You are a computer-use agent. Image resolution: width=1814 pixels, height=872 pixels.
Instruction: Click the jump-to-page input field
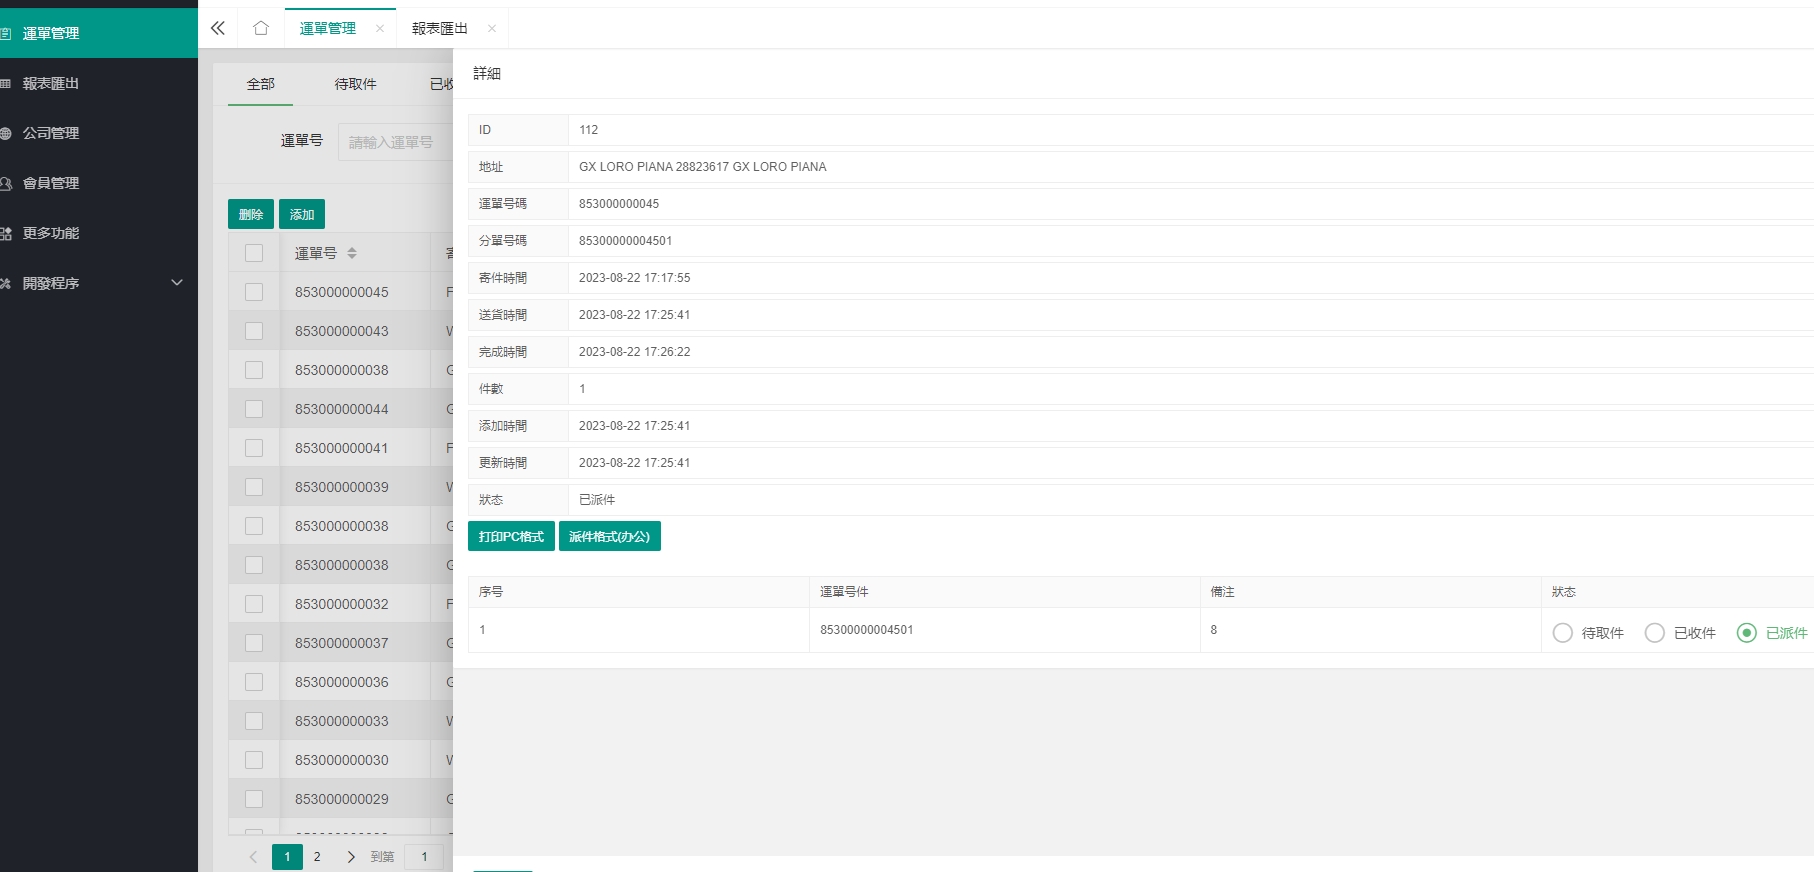pos(425,856)
